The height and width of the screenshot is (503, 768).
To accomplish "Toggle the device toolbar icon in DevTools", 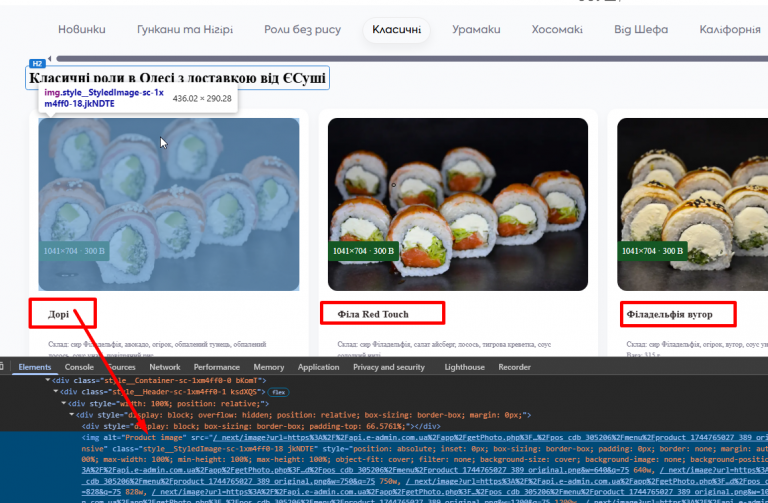I will (x=2, y=366).
